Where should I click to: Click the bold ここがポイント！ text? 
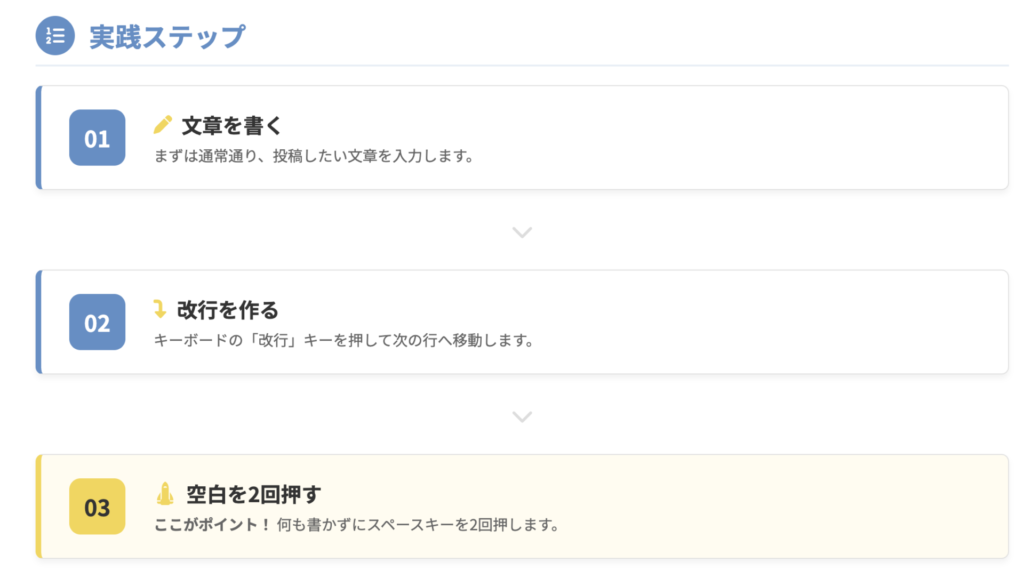point(213,525)
